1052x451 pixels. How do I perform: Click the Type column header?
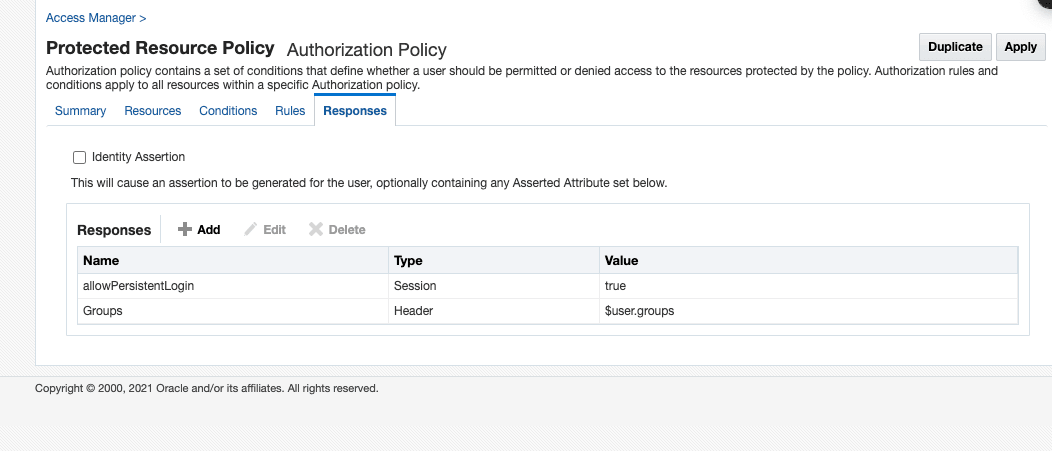(x=408, y=261)
